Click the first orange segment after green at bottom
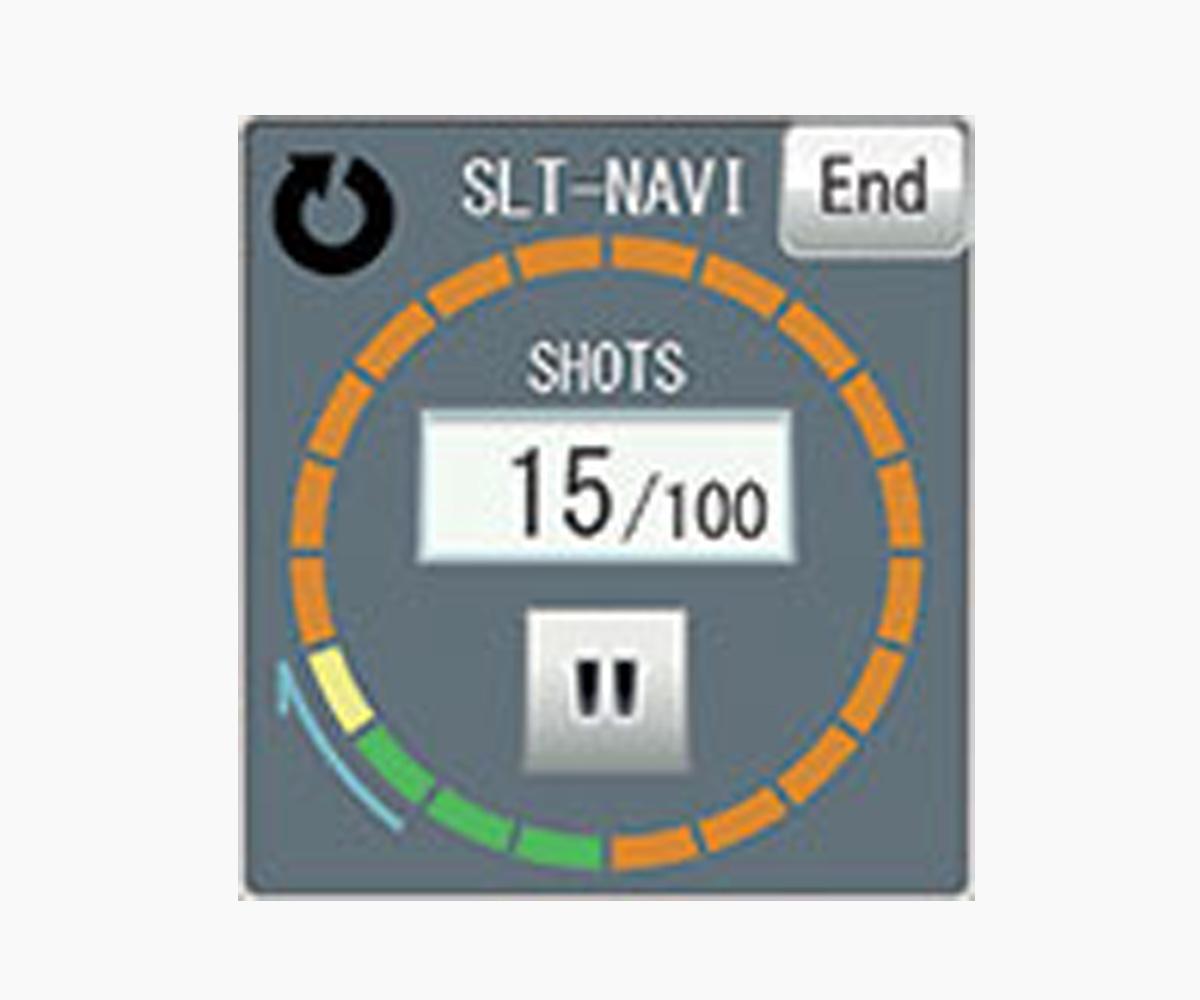1200x1000 pixels. click(654, 848)
